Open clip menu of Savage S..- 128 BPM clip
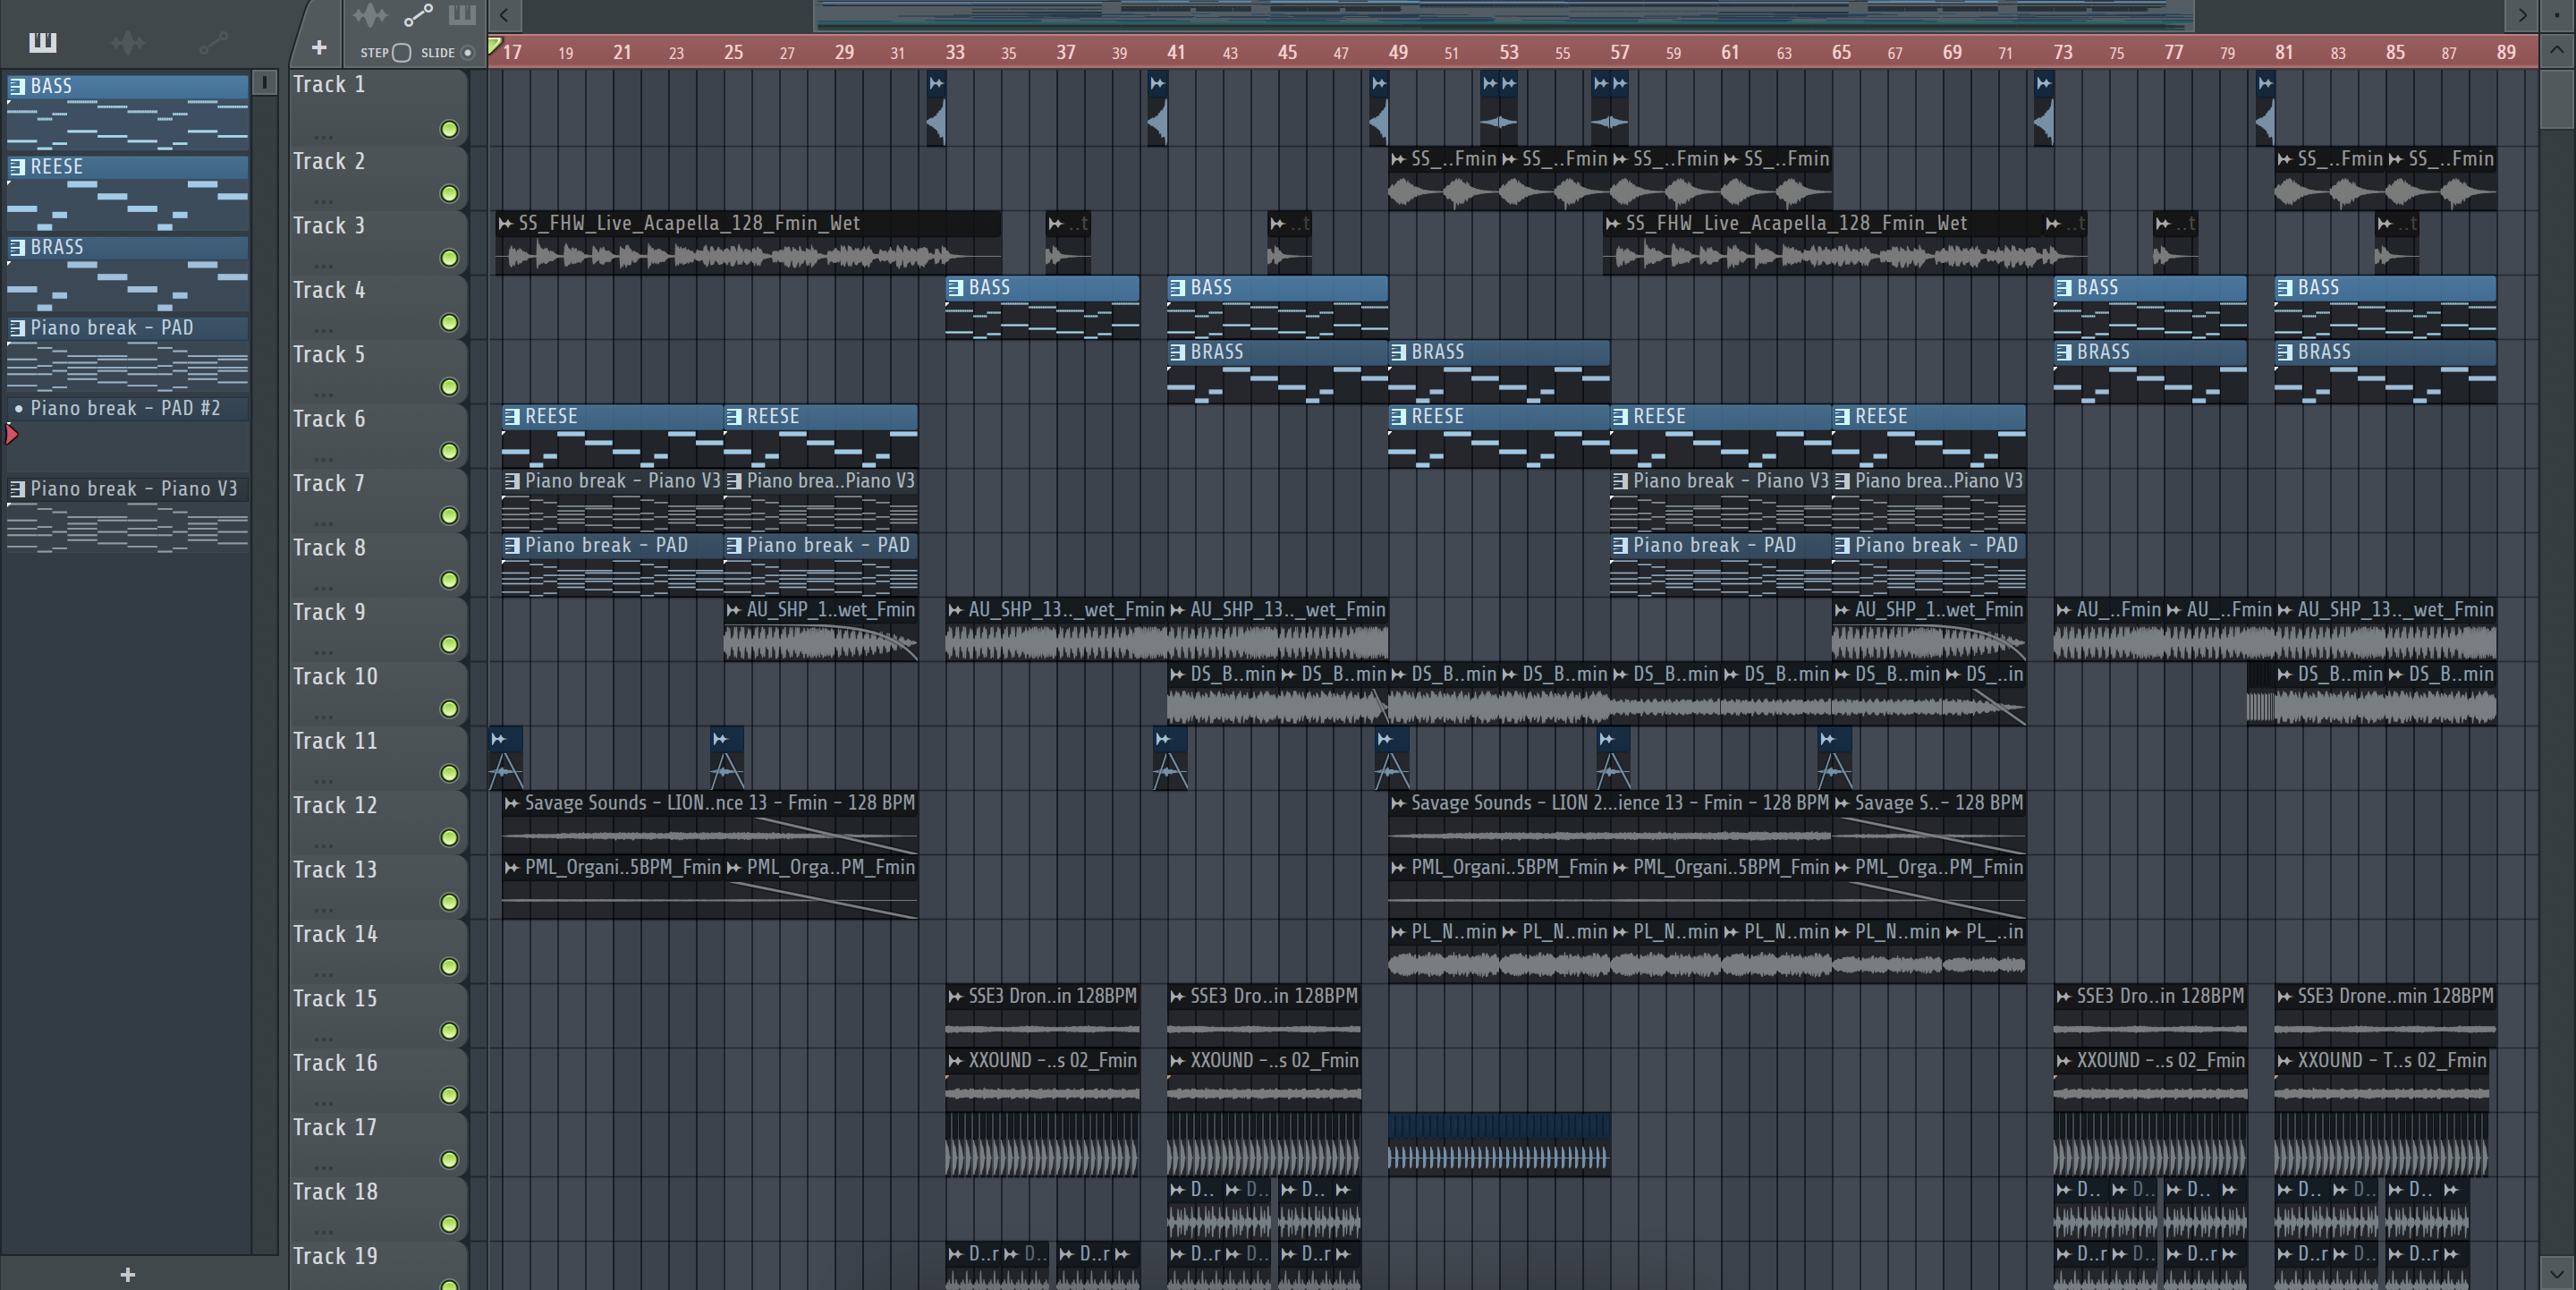Viewport: 2576px width, 1290px height. pos(1842,803)
